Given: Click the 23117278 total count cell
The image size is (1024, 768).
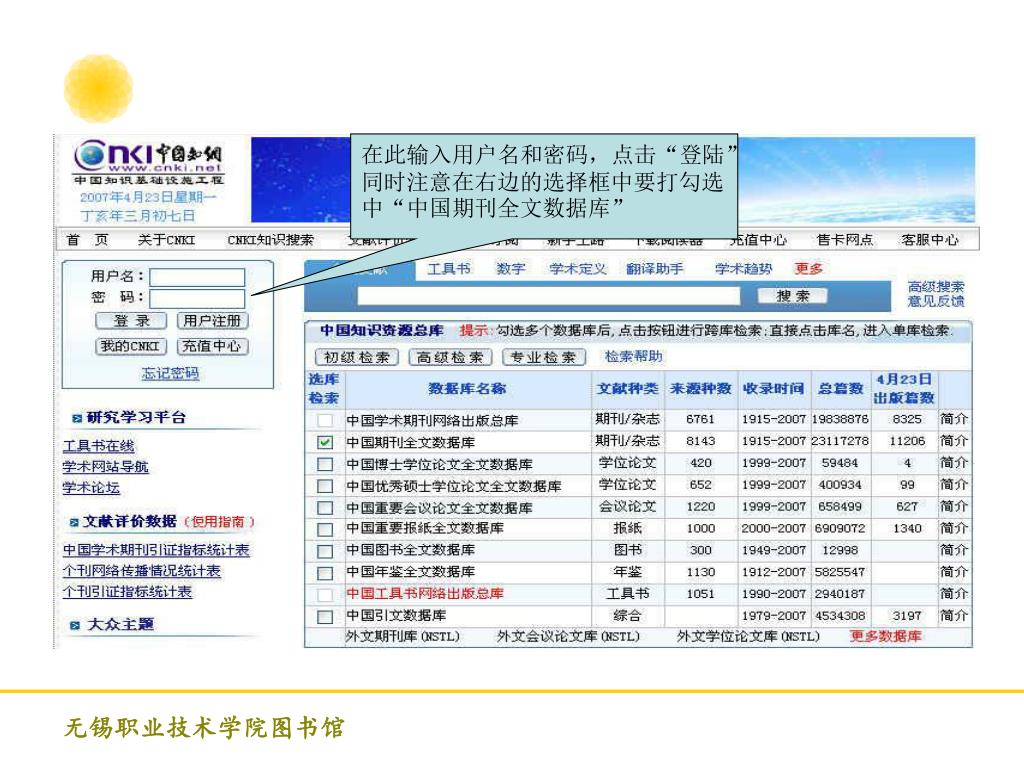Looking at the screenshot, I should 840,441.
